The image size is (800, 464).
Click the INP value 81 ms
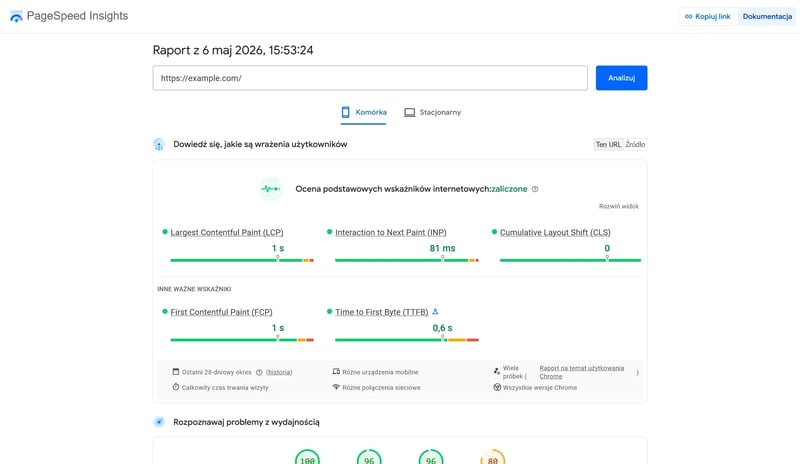tap(442, 249)
